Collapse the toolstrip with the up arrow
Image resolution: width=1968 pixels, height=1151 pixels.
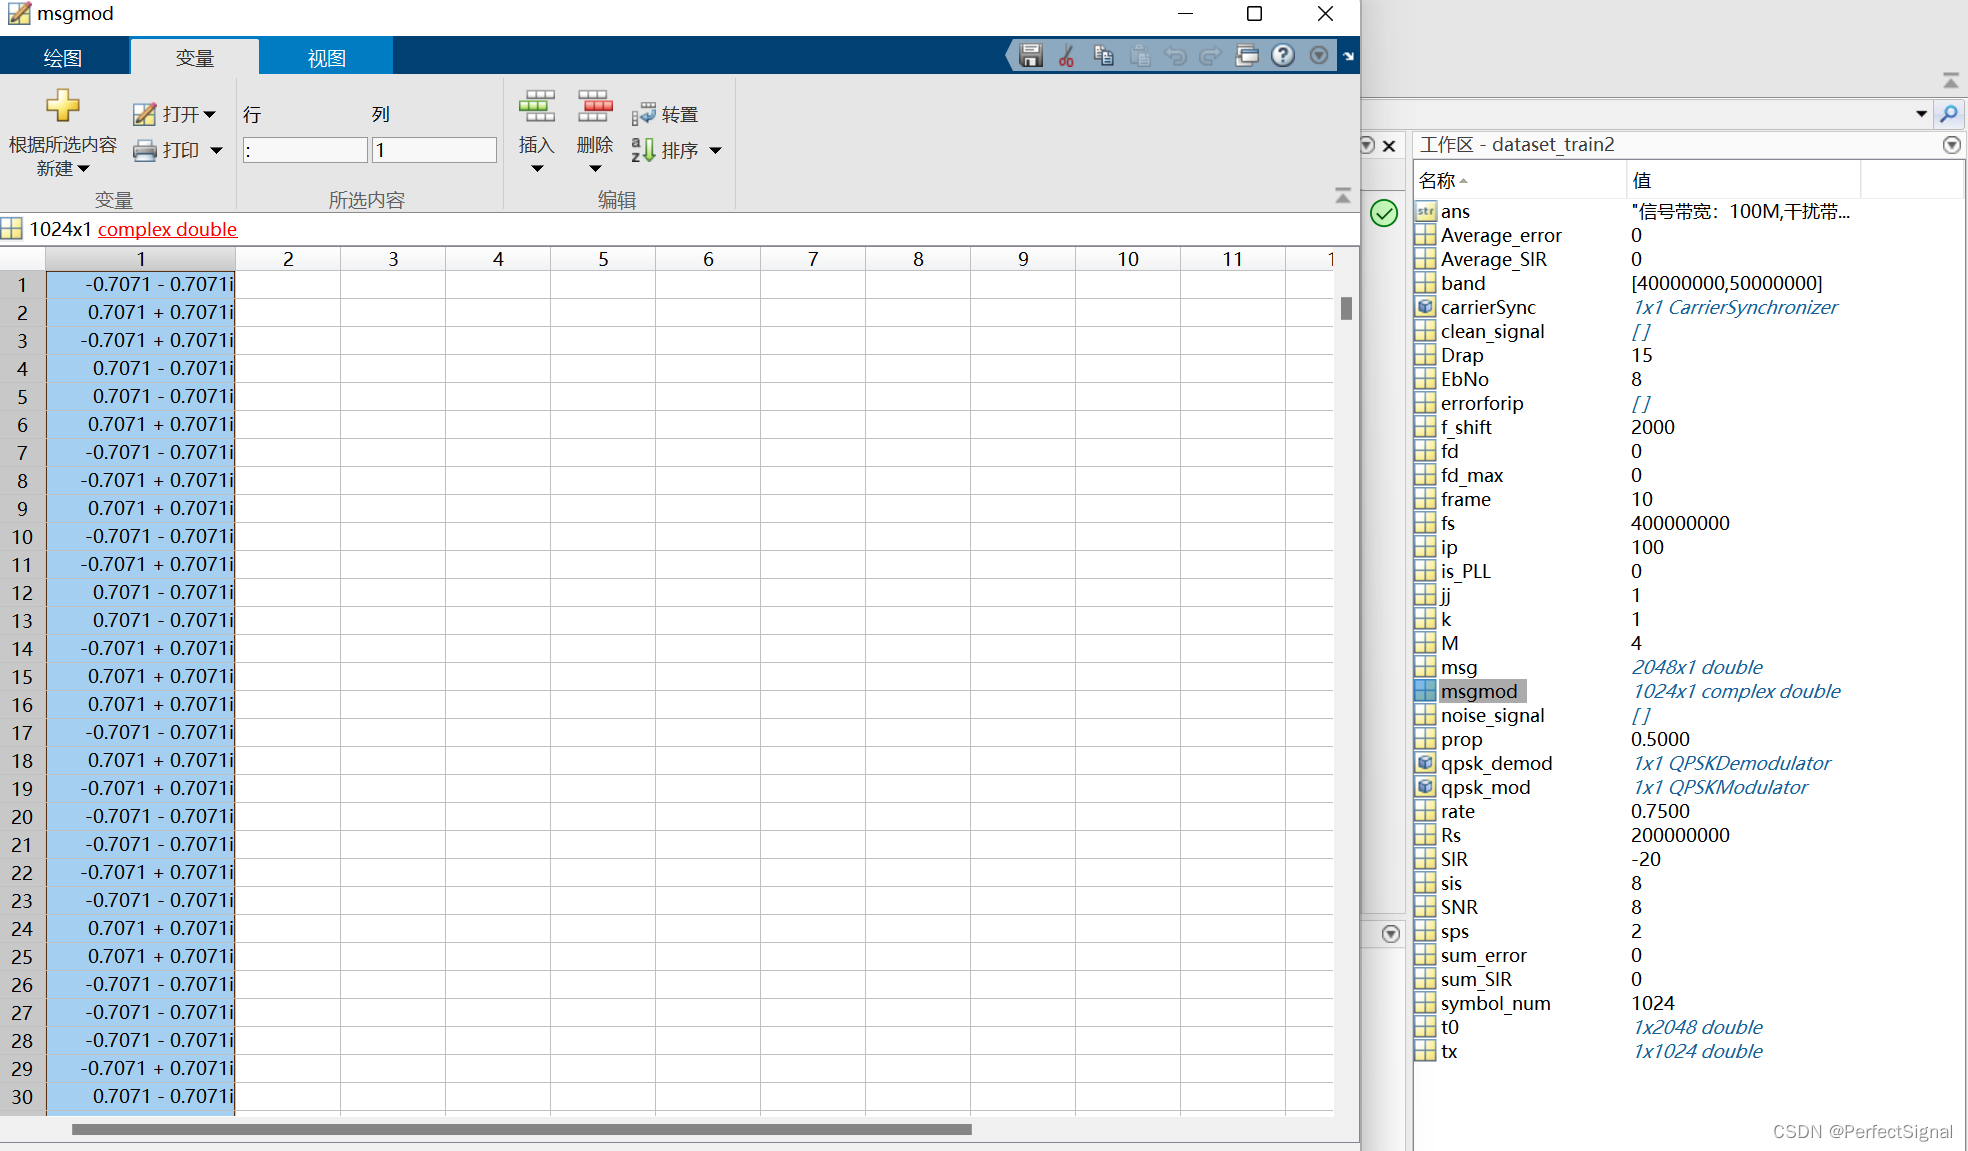1343,196
